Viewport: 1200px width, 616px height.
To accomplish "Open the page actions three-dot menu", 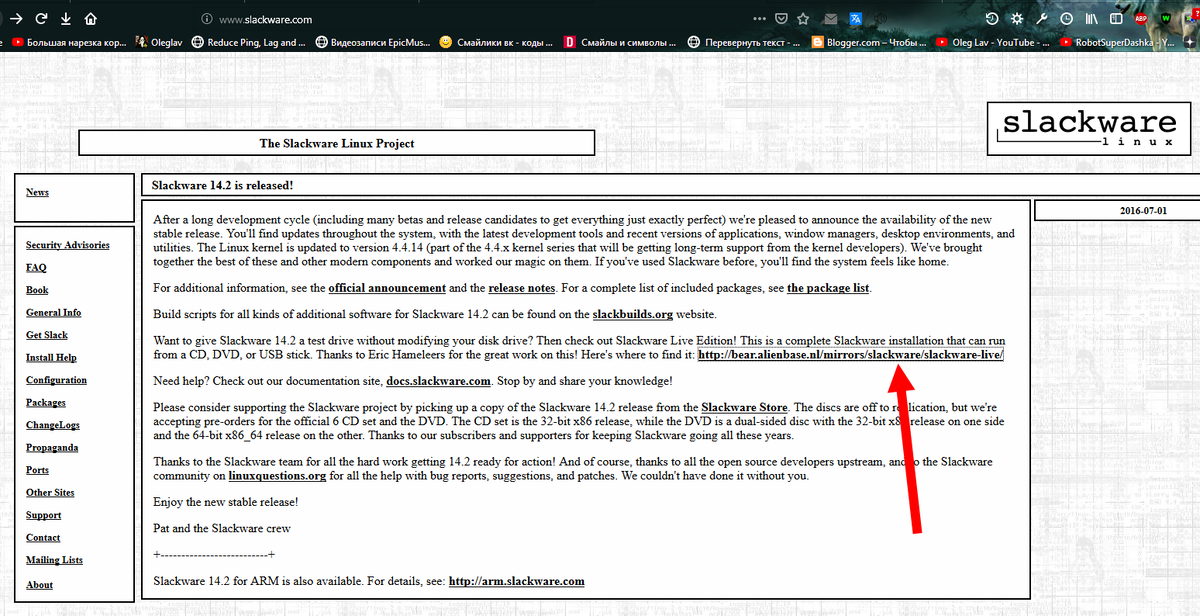I will 759,18.
